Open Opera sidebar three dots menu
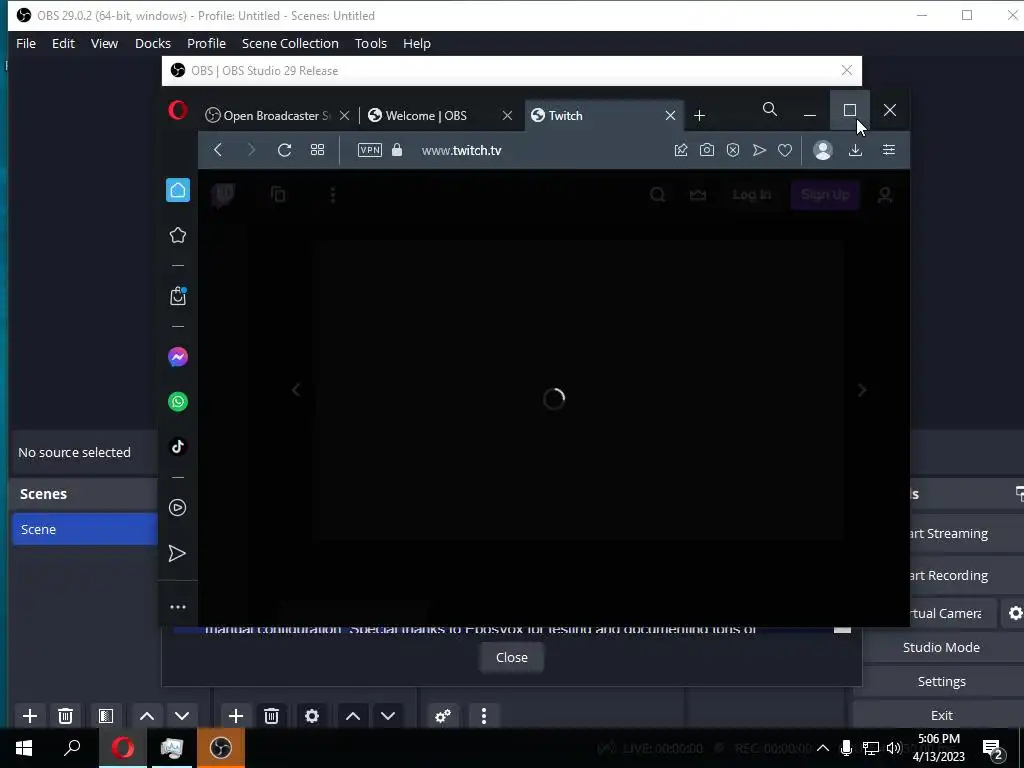 (178, 607)
